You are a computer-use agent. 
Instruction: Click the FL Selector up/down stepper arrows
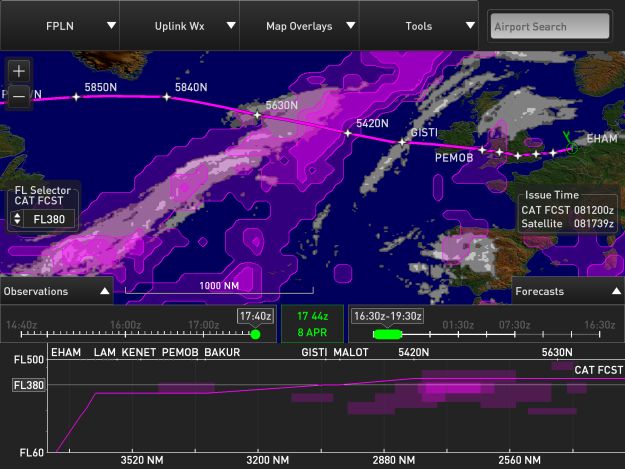pyautogui.click(x=17, y=219)
